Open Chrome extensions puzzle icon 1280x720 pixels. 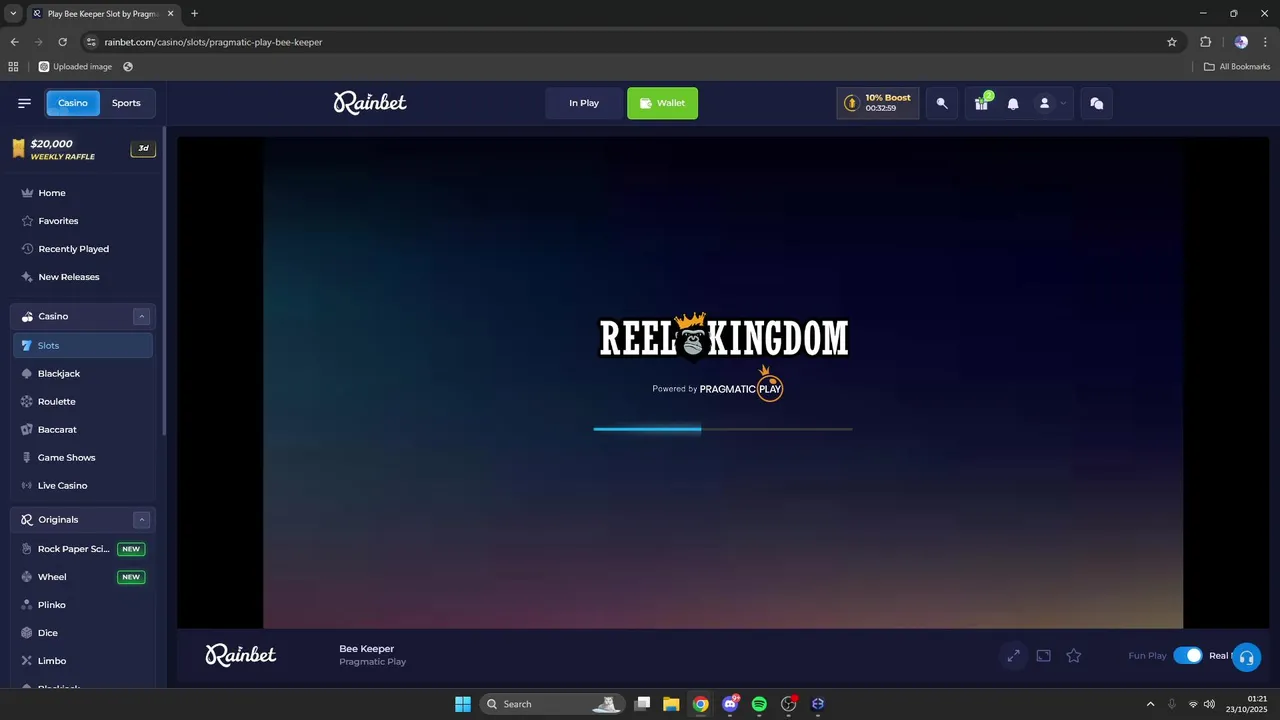point(1205,42)
